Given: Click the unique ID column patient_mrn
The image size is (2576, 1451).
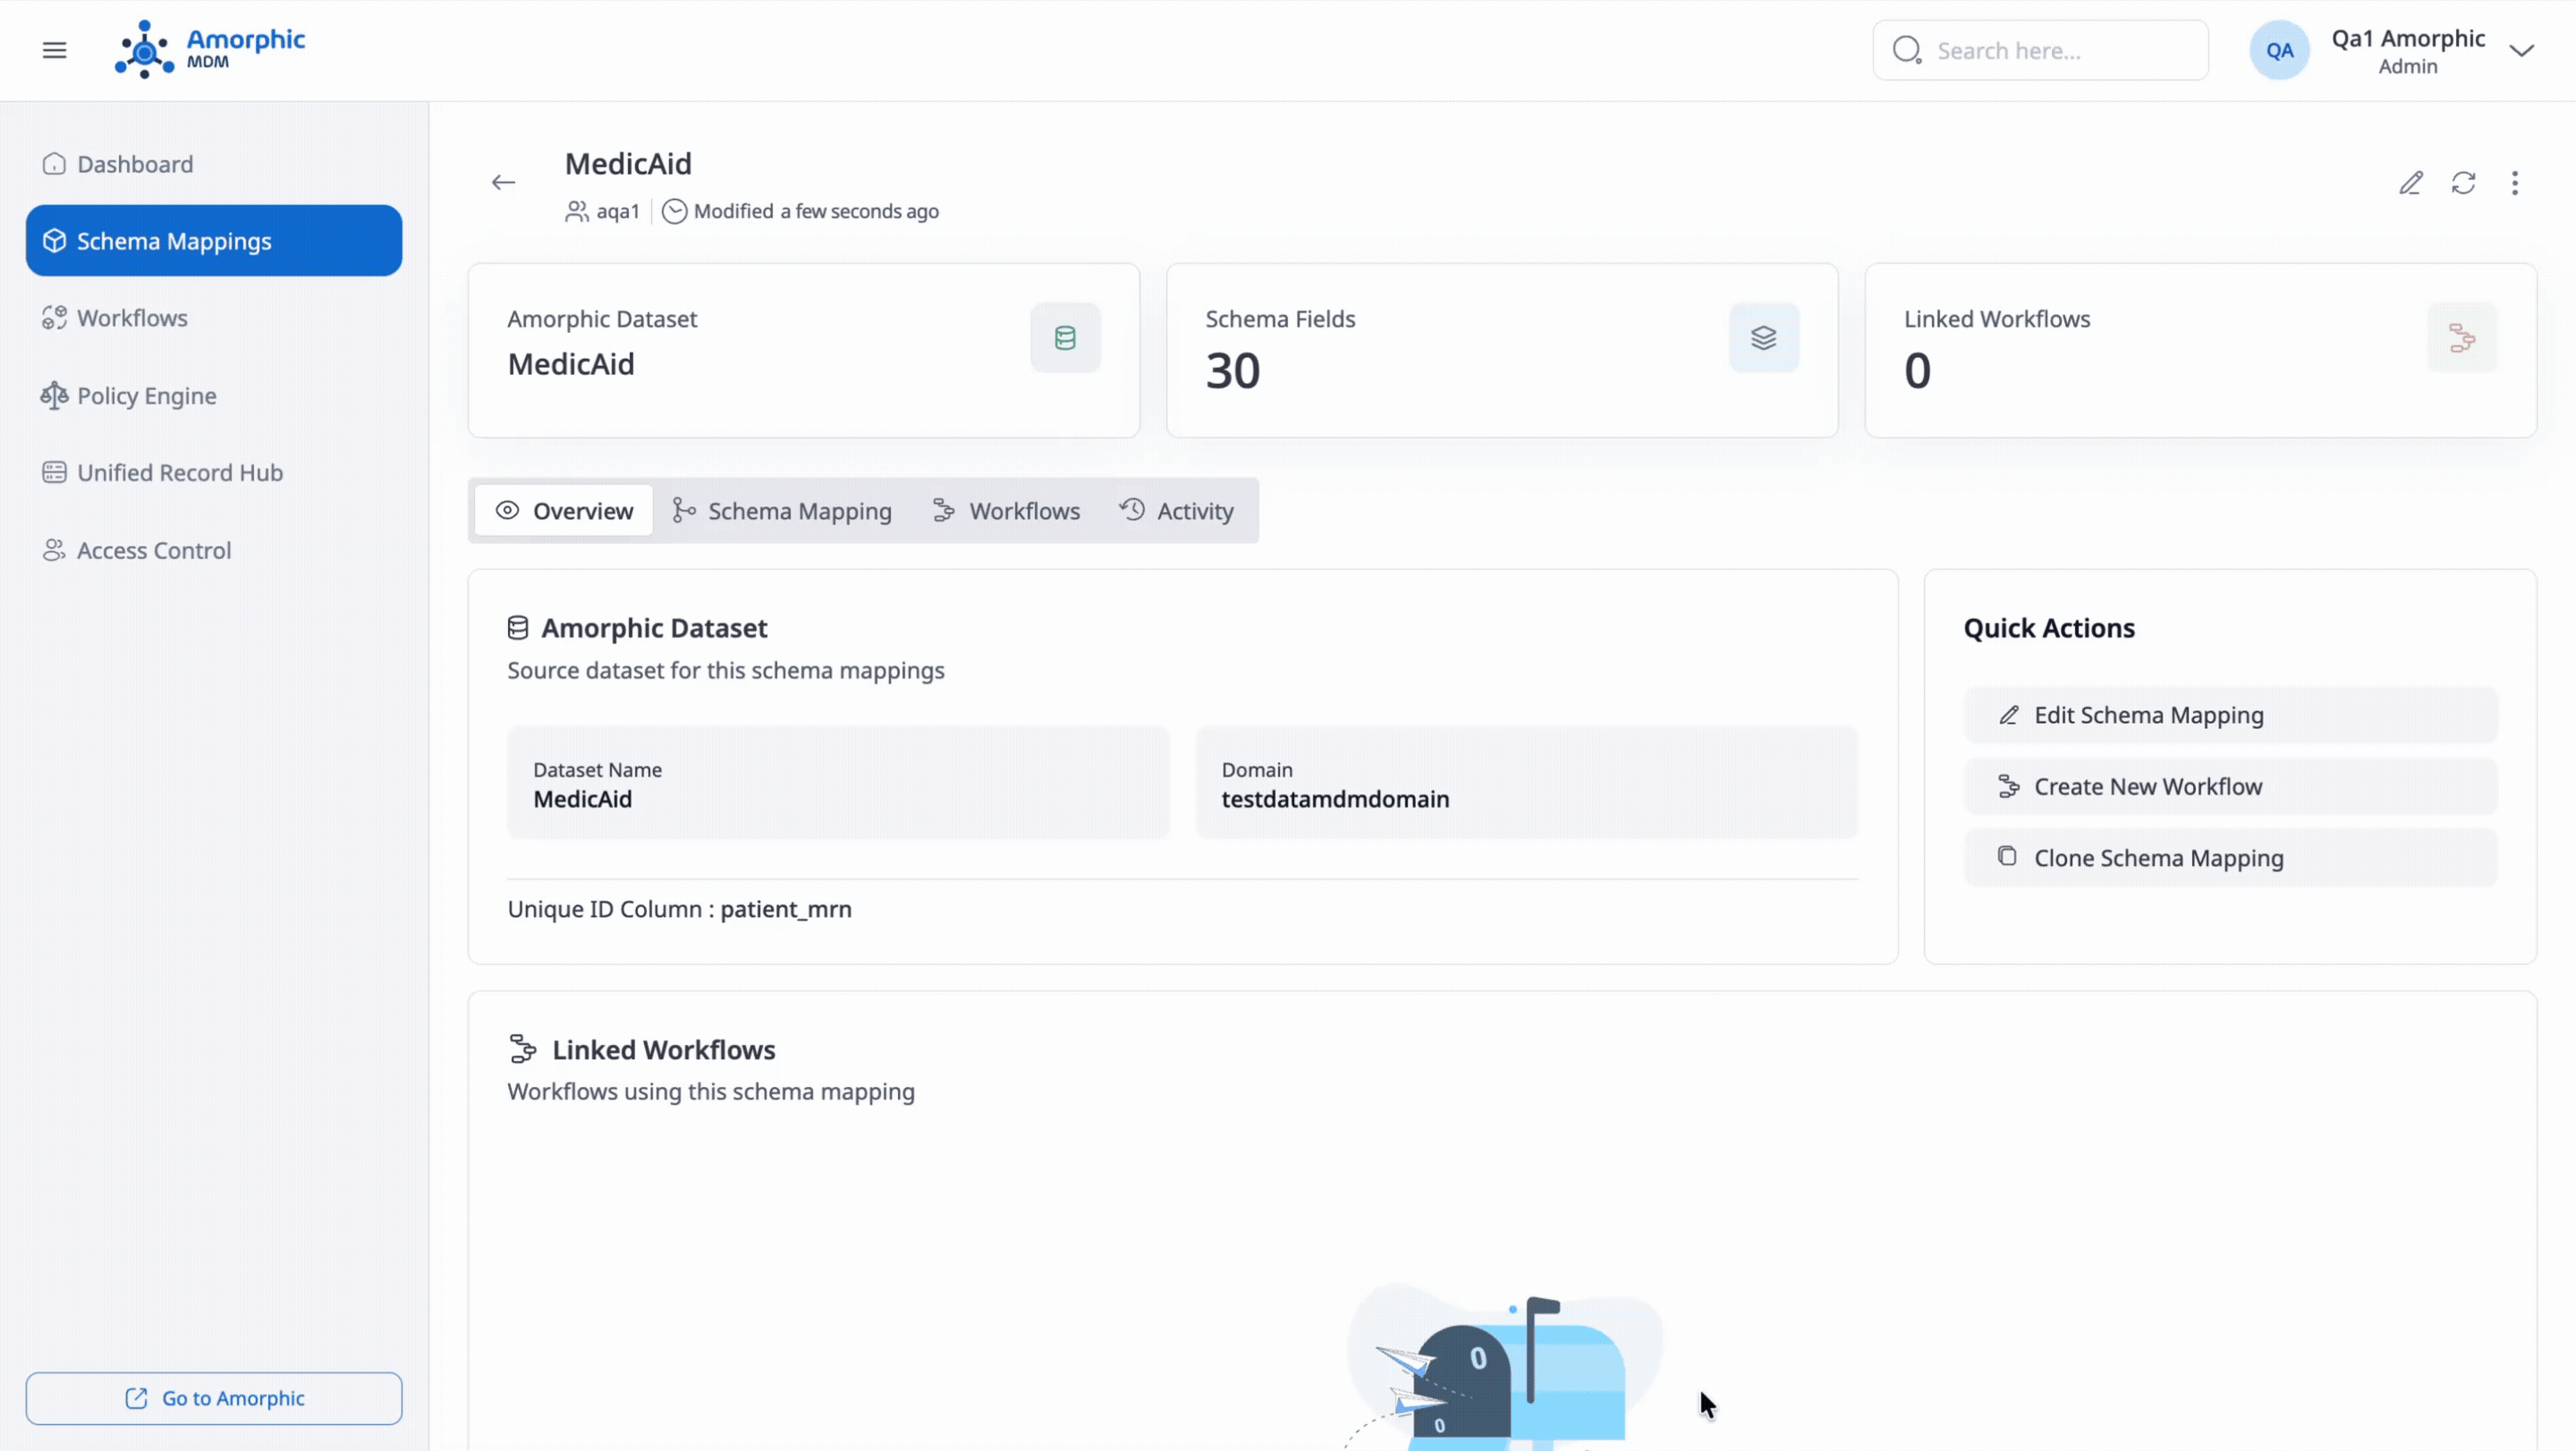Looking at the screenshot, I should 786,909.
